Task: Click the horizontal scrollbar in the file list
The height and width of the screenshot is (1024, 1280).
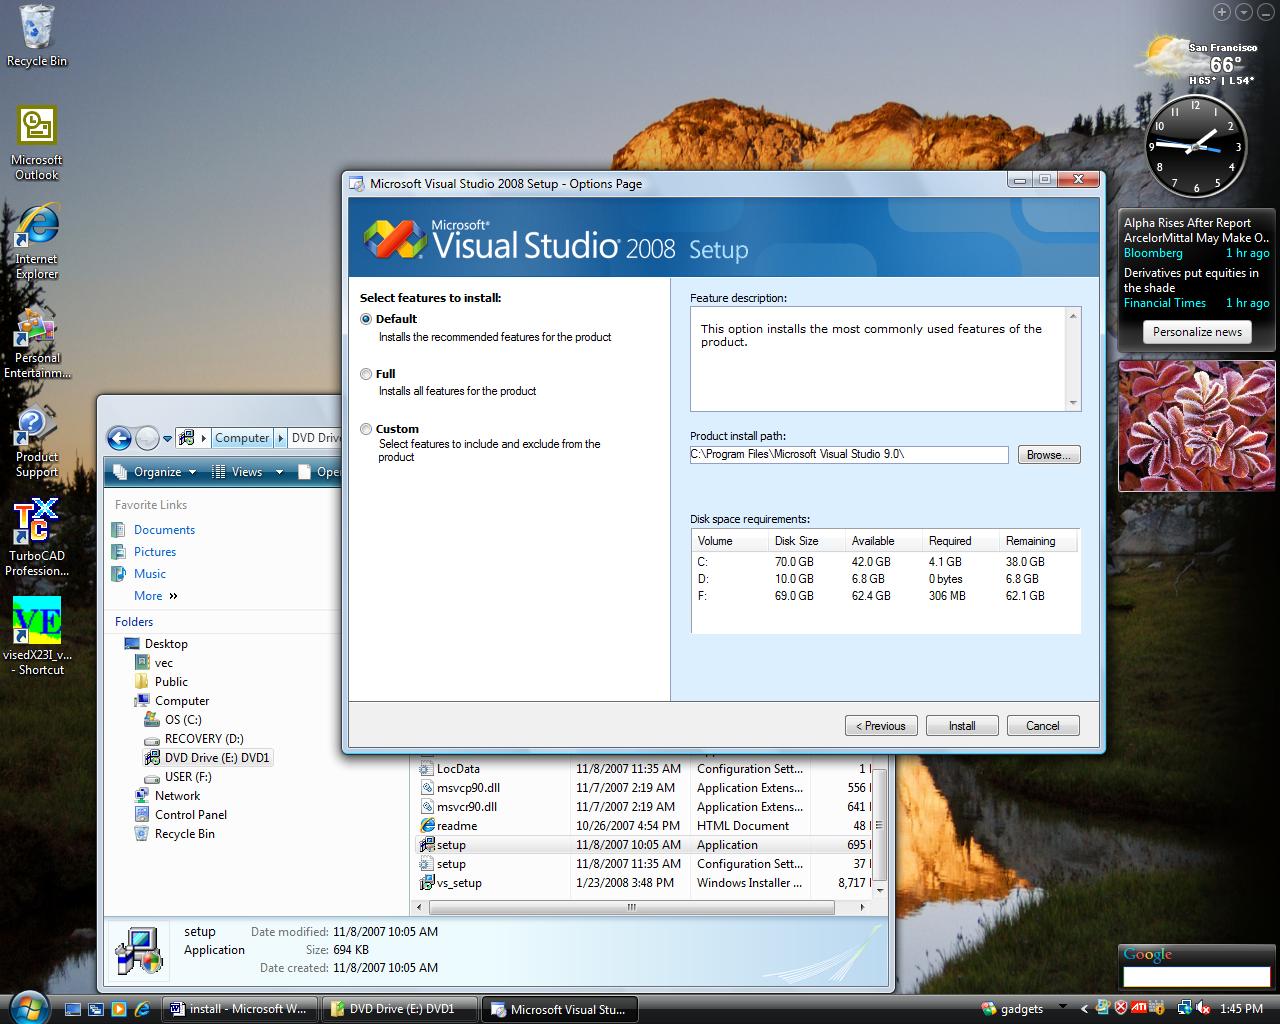Action: coord(632,908)
